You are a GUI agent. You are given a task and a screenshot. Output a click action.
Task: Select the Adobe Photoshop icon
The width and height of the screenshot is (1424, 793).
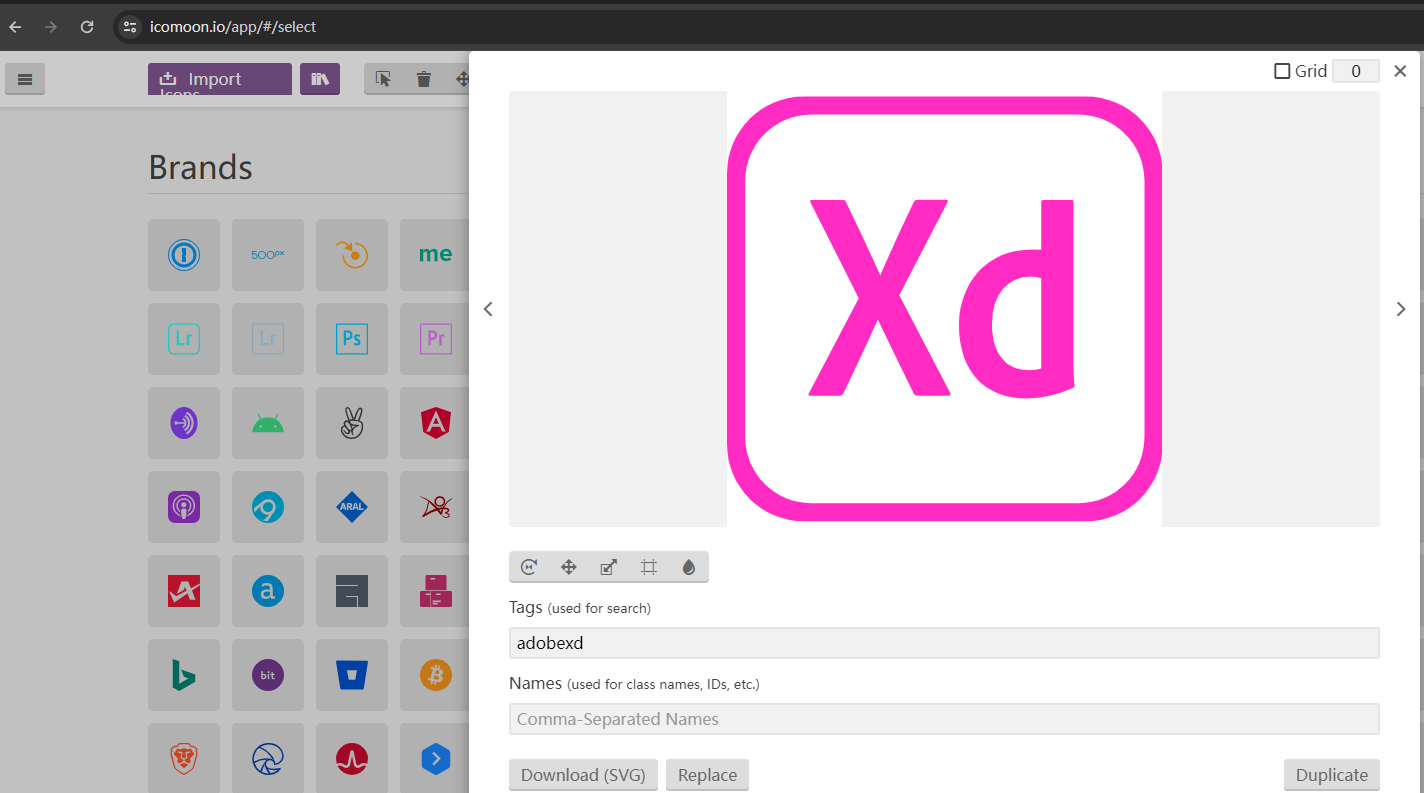tap(352, 339)
